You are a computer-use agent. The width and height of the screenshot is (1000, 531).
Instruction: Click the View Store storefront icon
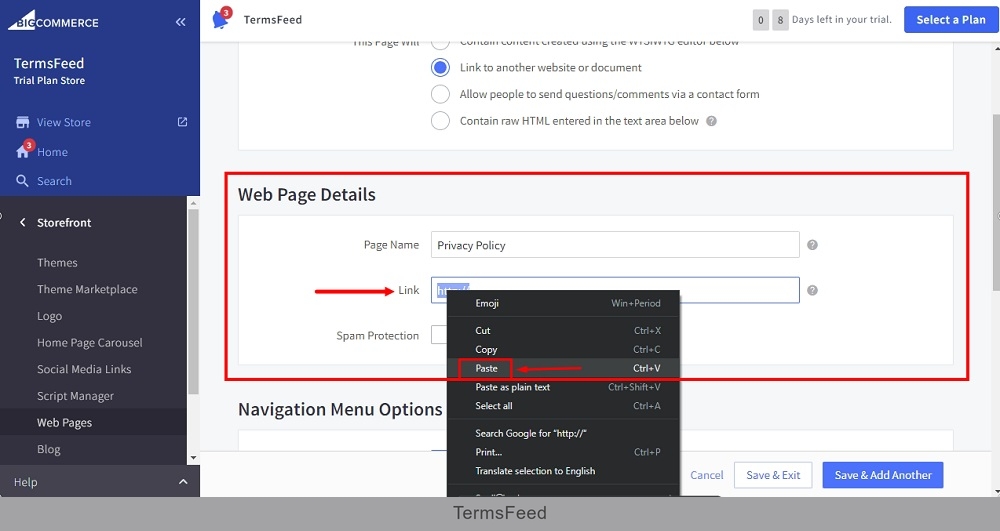(23, 122)
